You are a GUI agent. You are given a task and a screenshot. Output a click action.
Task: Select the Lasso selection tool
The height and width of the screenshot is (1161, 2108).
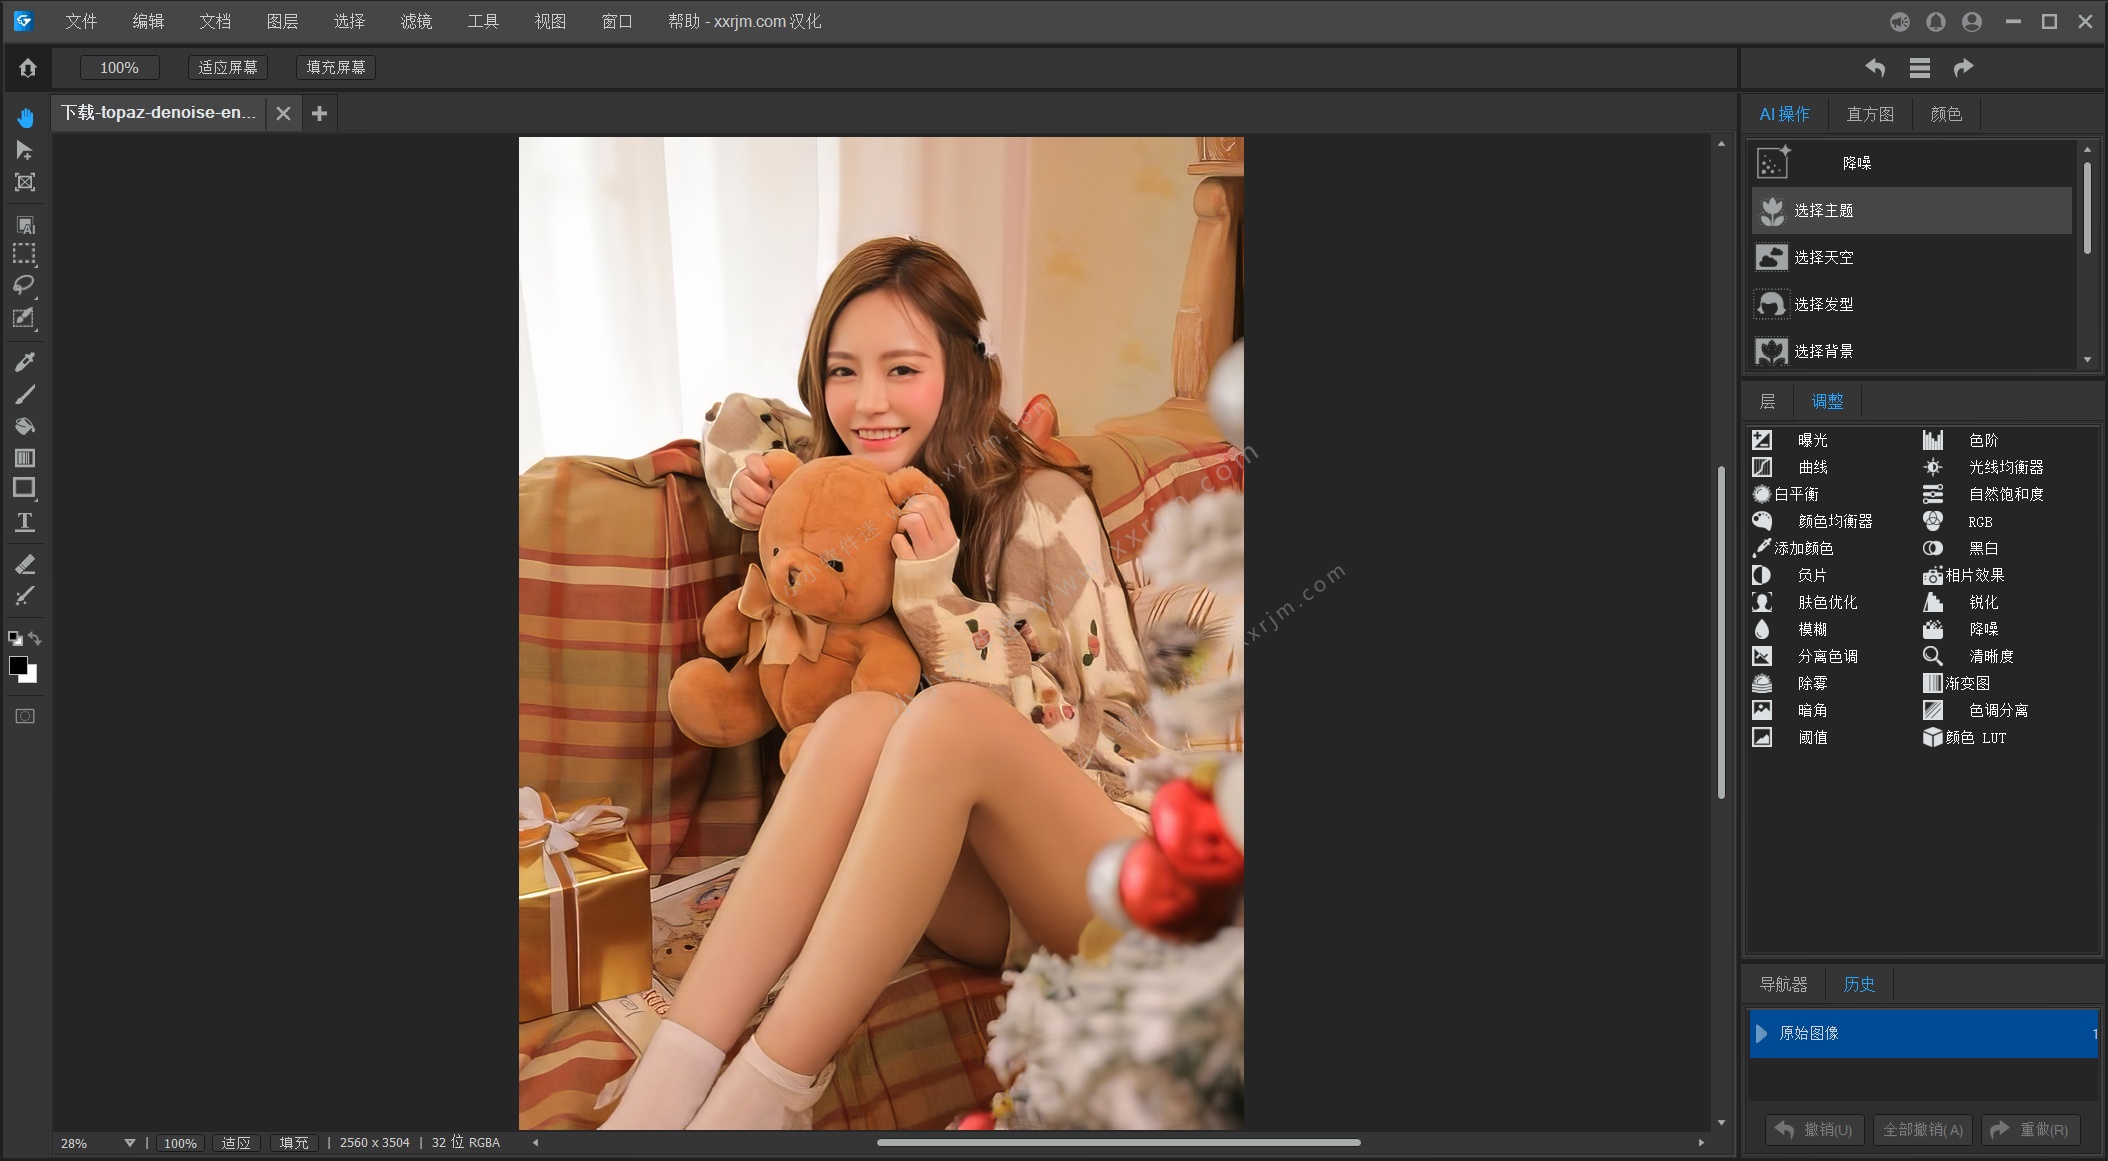(24, 286)
